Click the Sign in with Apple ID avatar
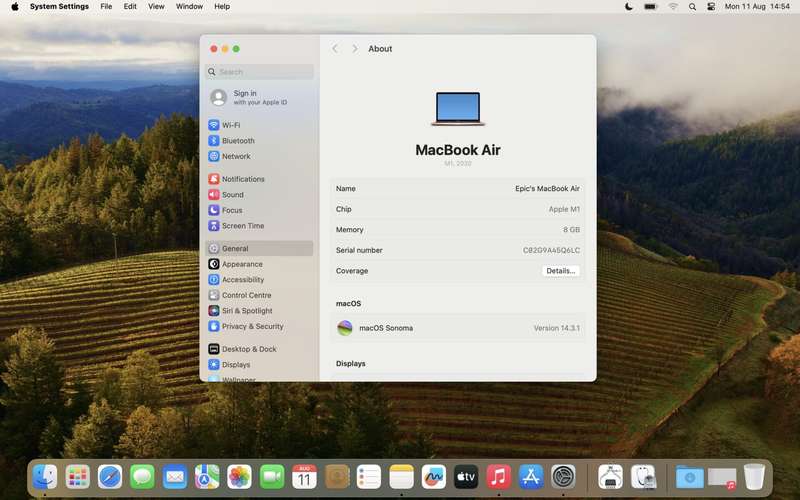The width and height of the screenshot is (800, 500). point(218,97)
